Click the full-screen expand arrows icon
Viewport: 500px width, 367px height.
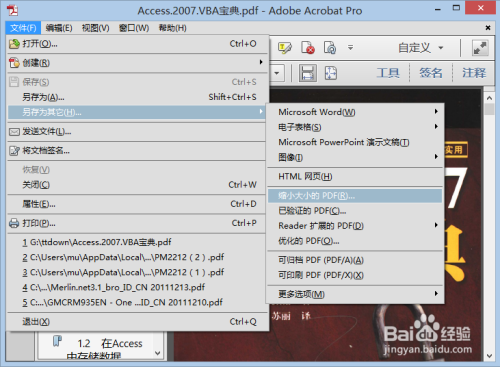point(480,48)
